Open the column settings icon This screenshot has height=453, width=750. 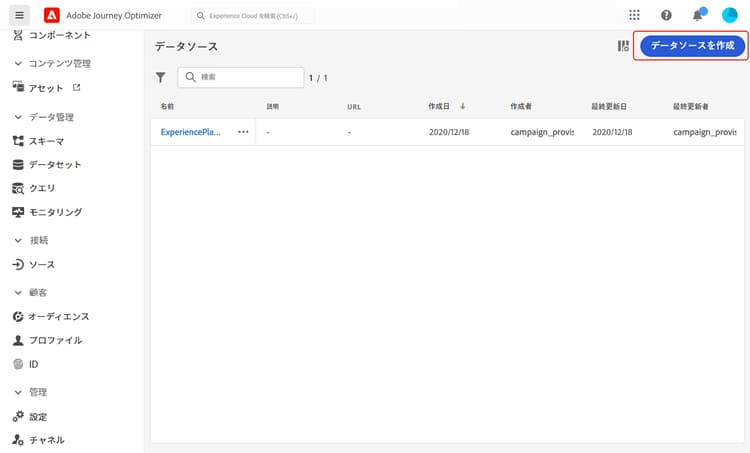click(623, 46)
